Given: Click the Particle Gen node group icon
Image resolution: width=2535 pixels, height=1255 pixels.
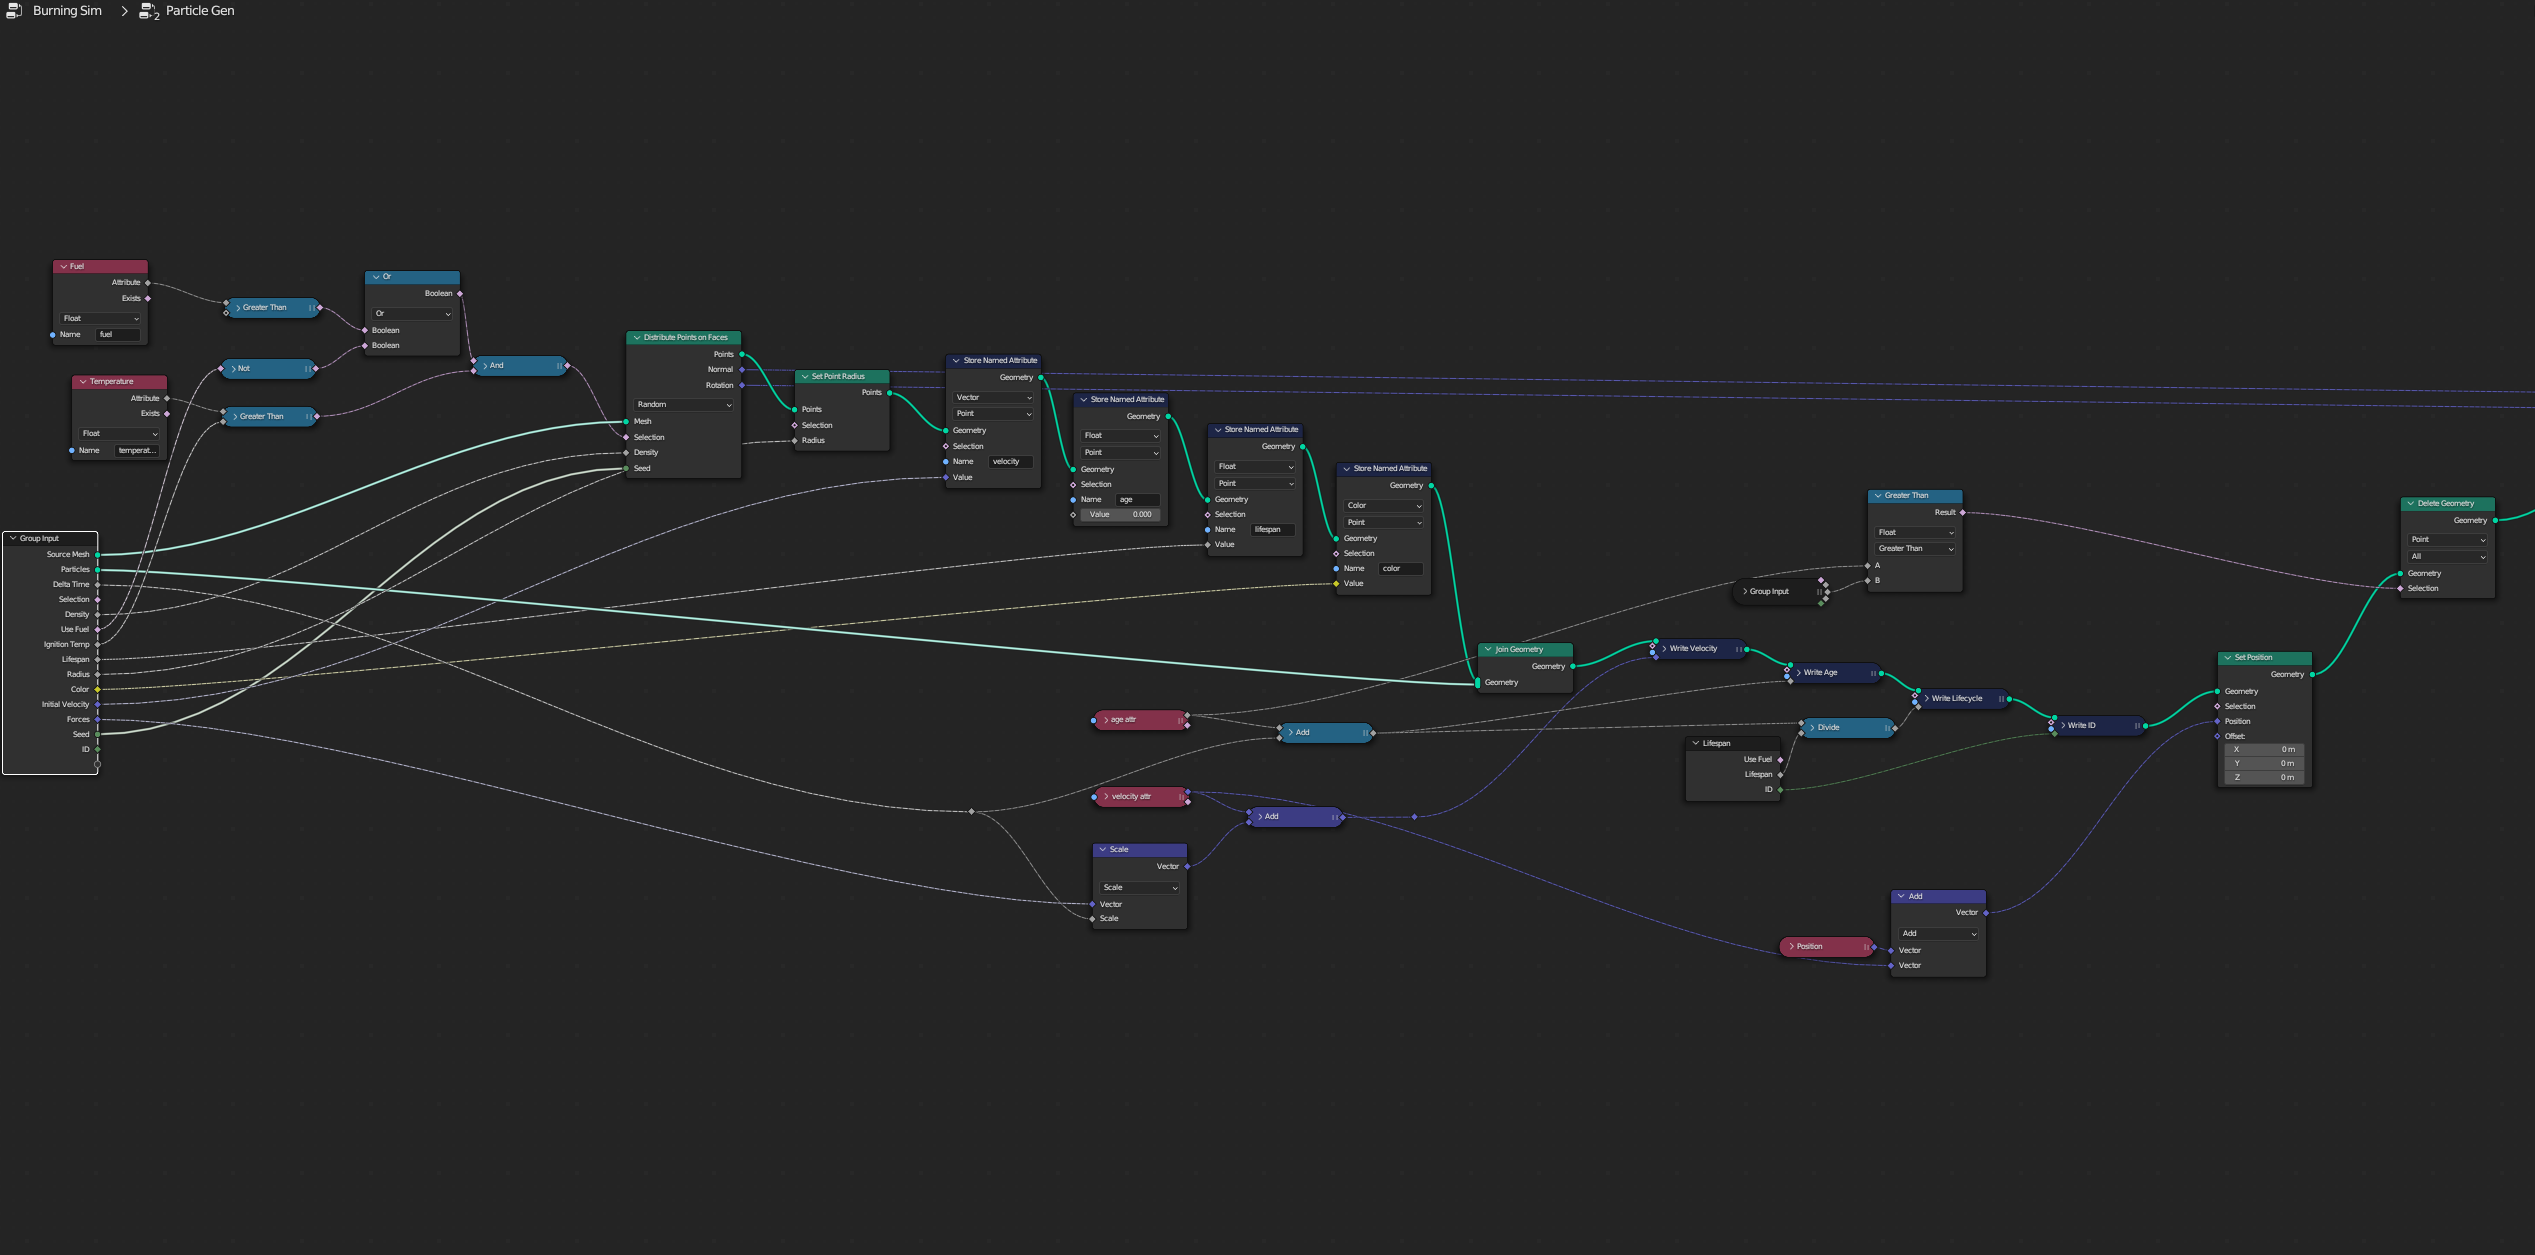Looking at the screenshot, I should tap(149, 11).
